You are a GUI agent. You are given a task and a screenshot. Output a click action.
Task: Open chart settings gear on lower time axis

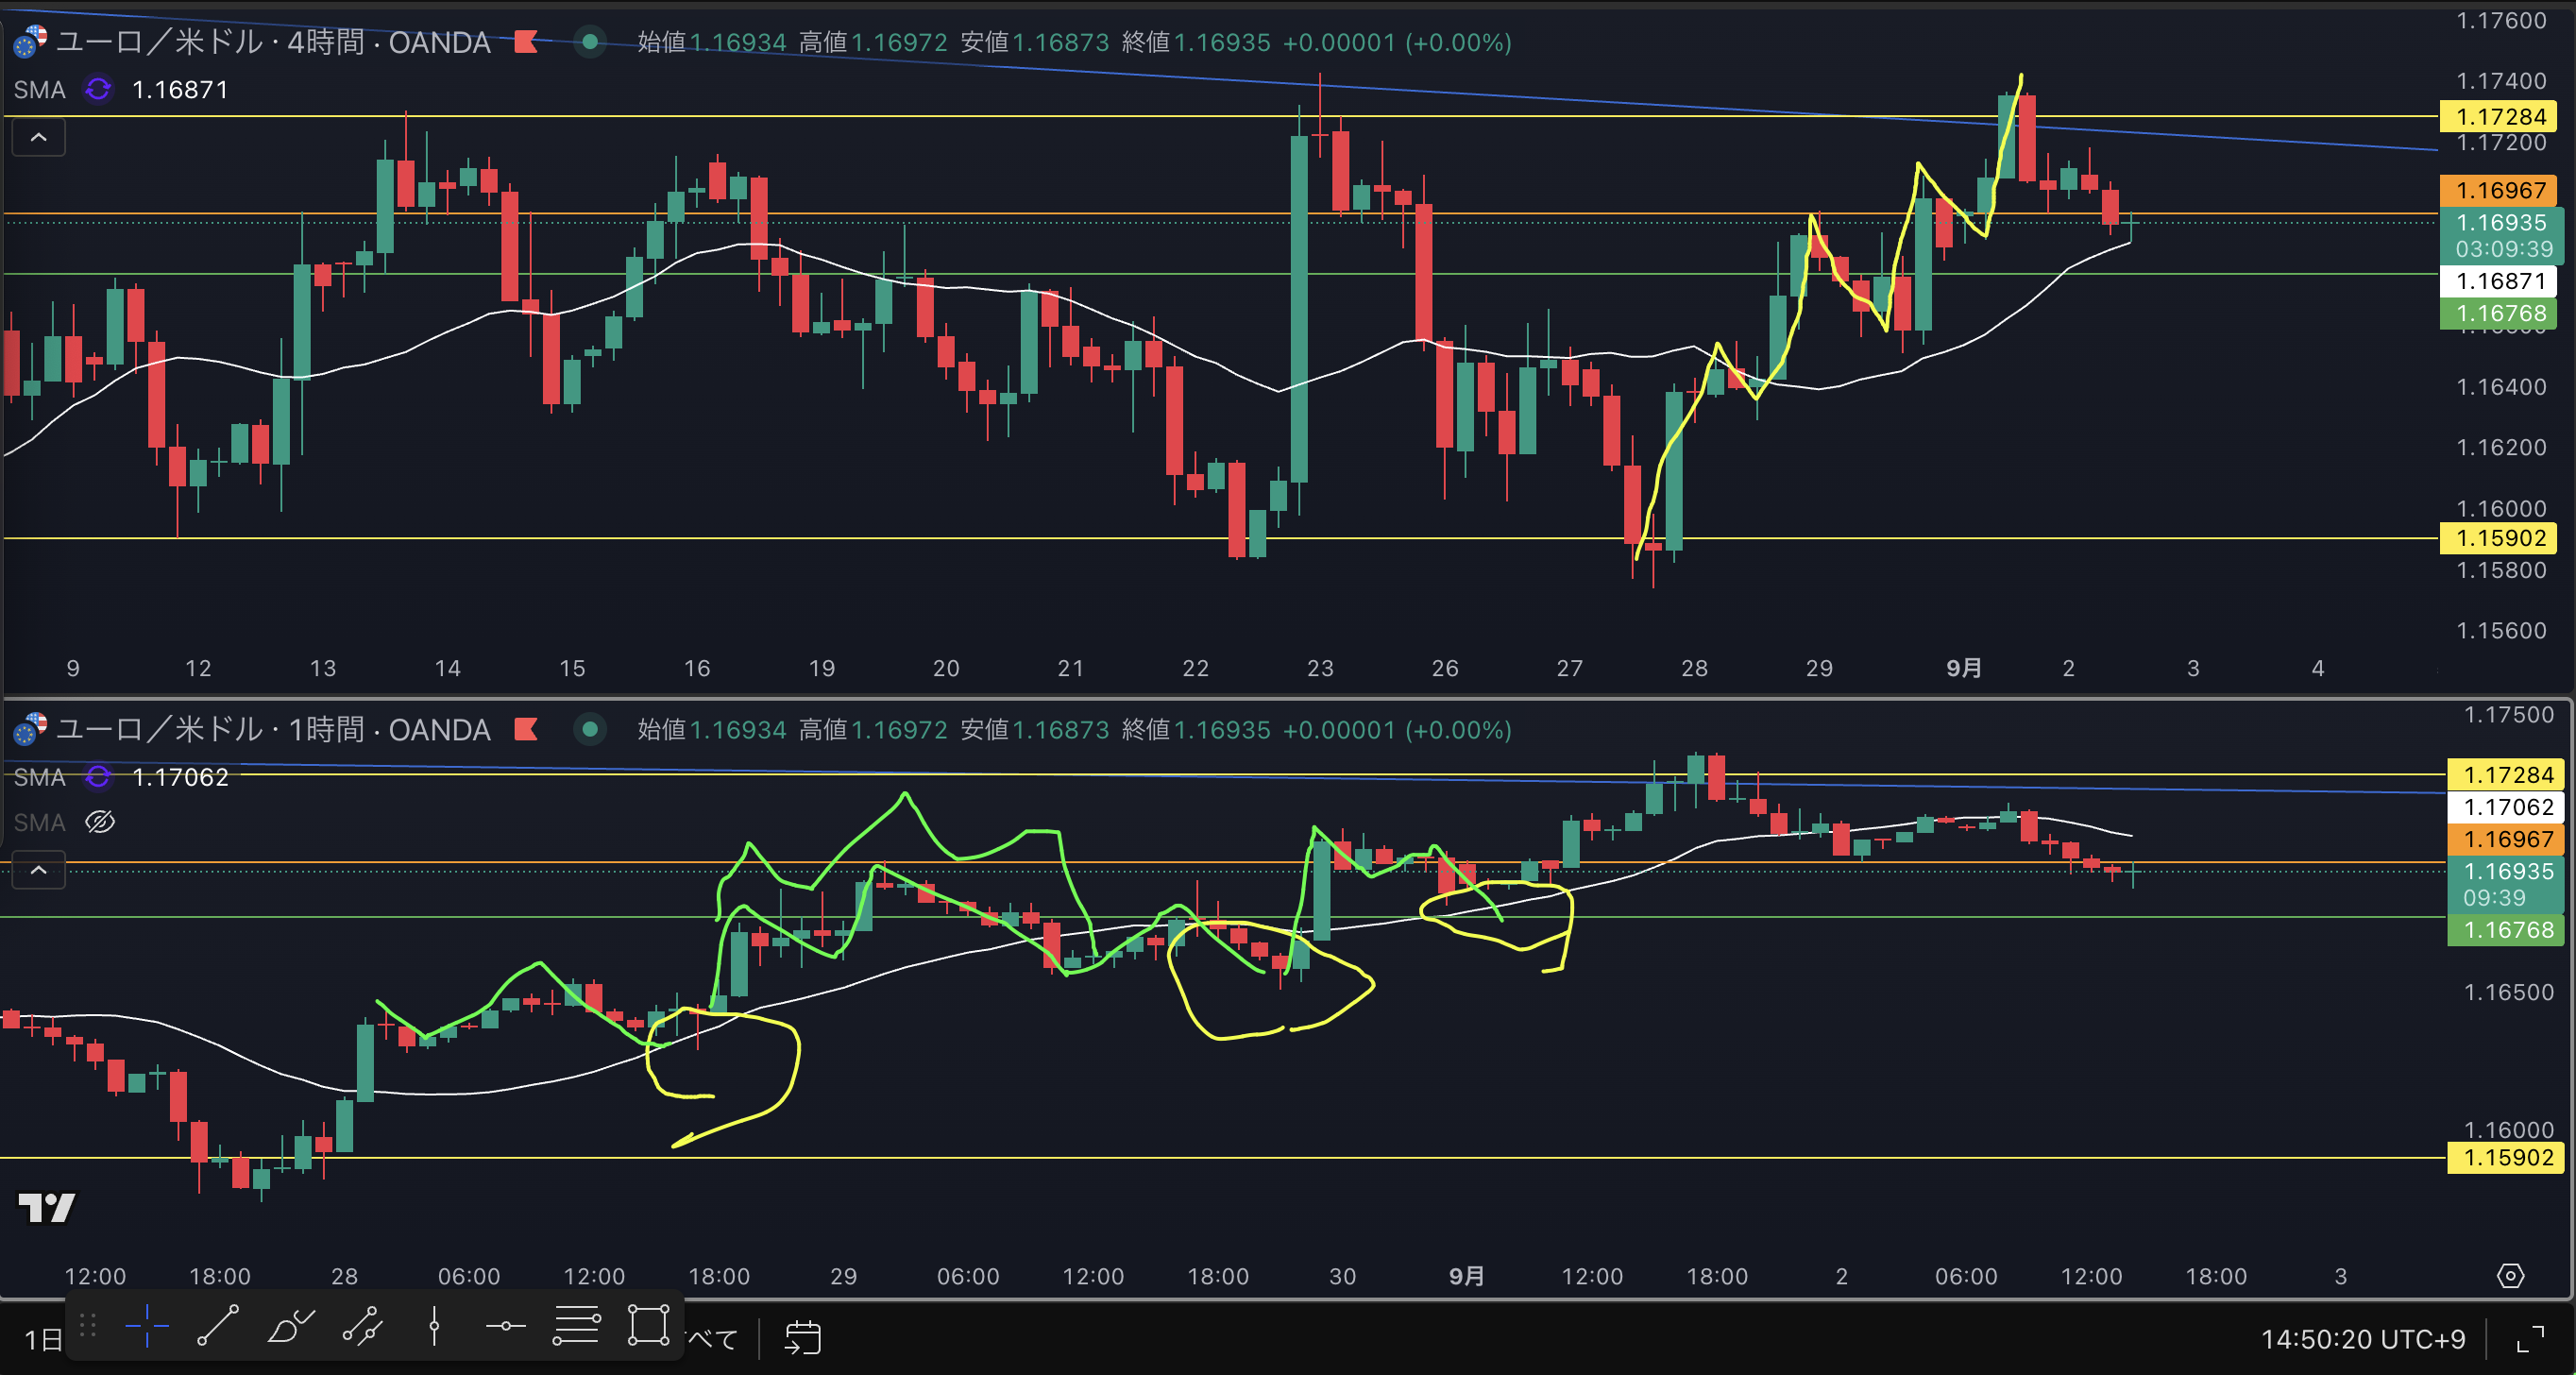coord(2511,1276)
